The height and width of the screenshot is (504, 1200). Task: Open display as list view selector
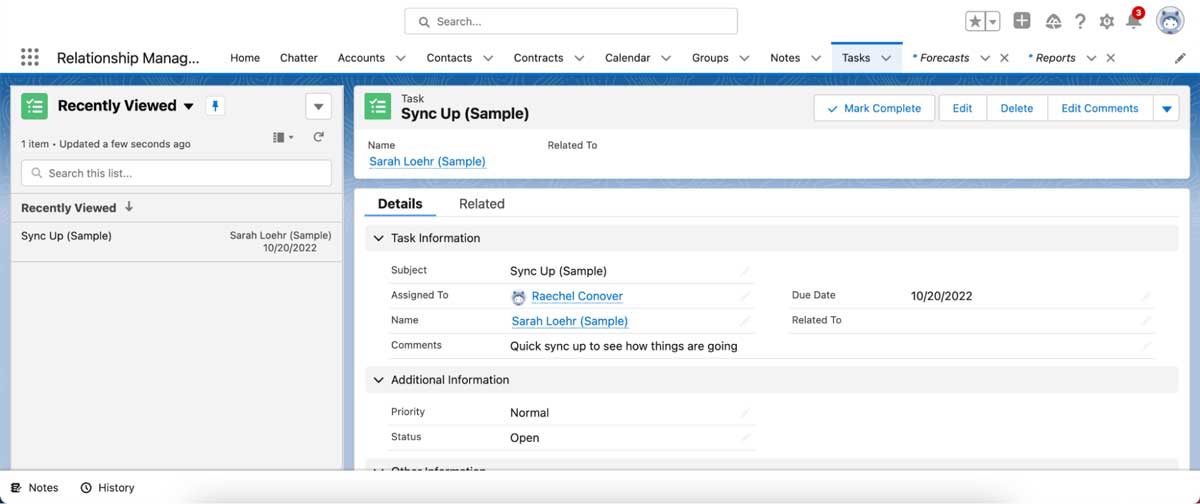click(x=283, y=137)
